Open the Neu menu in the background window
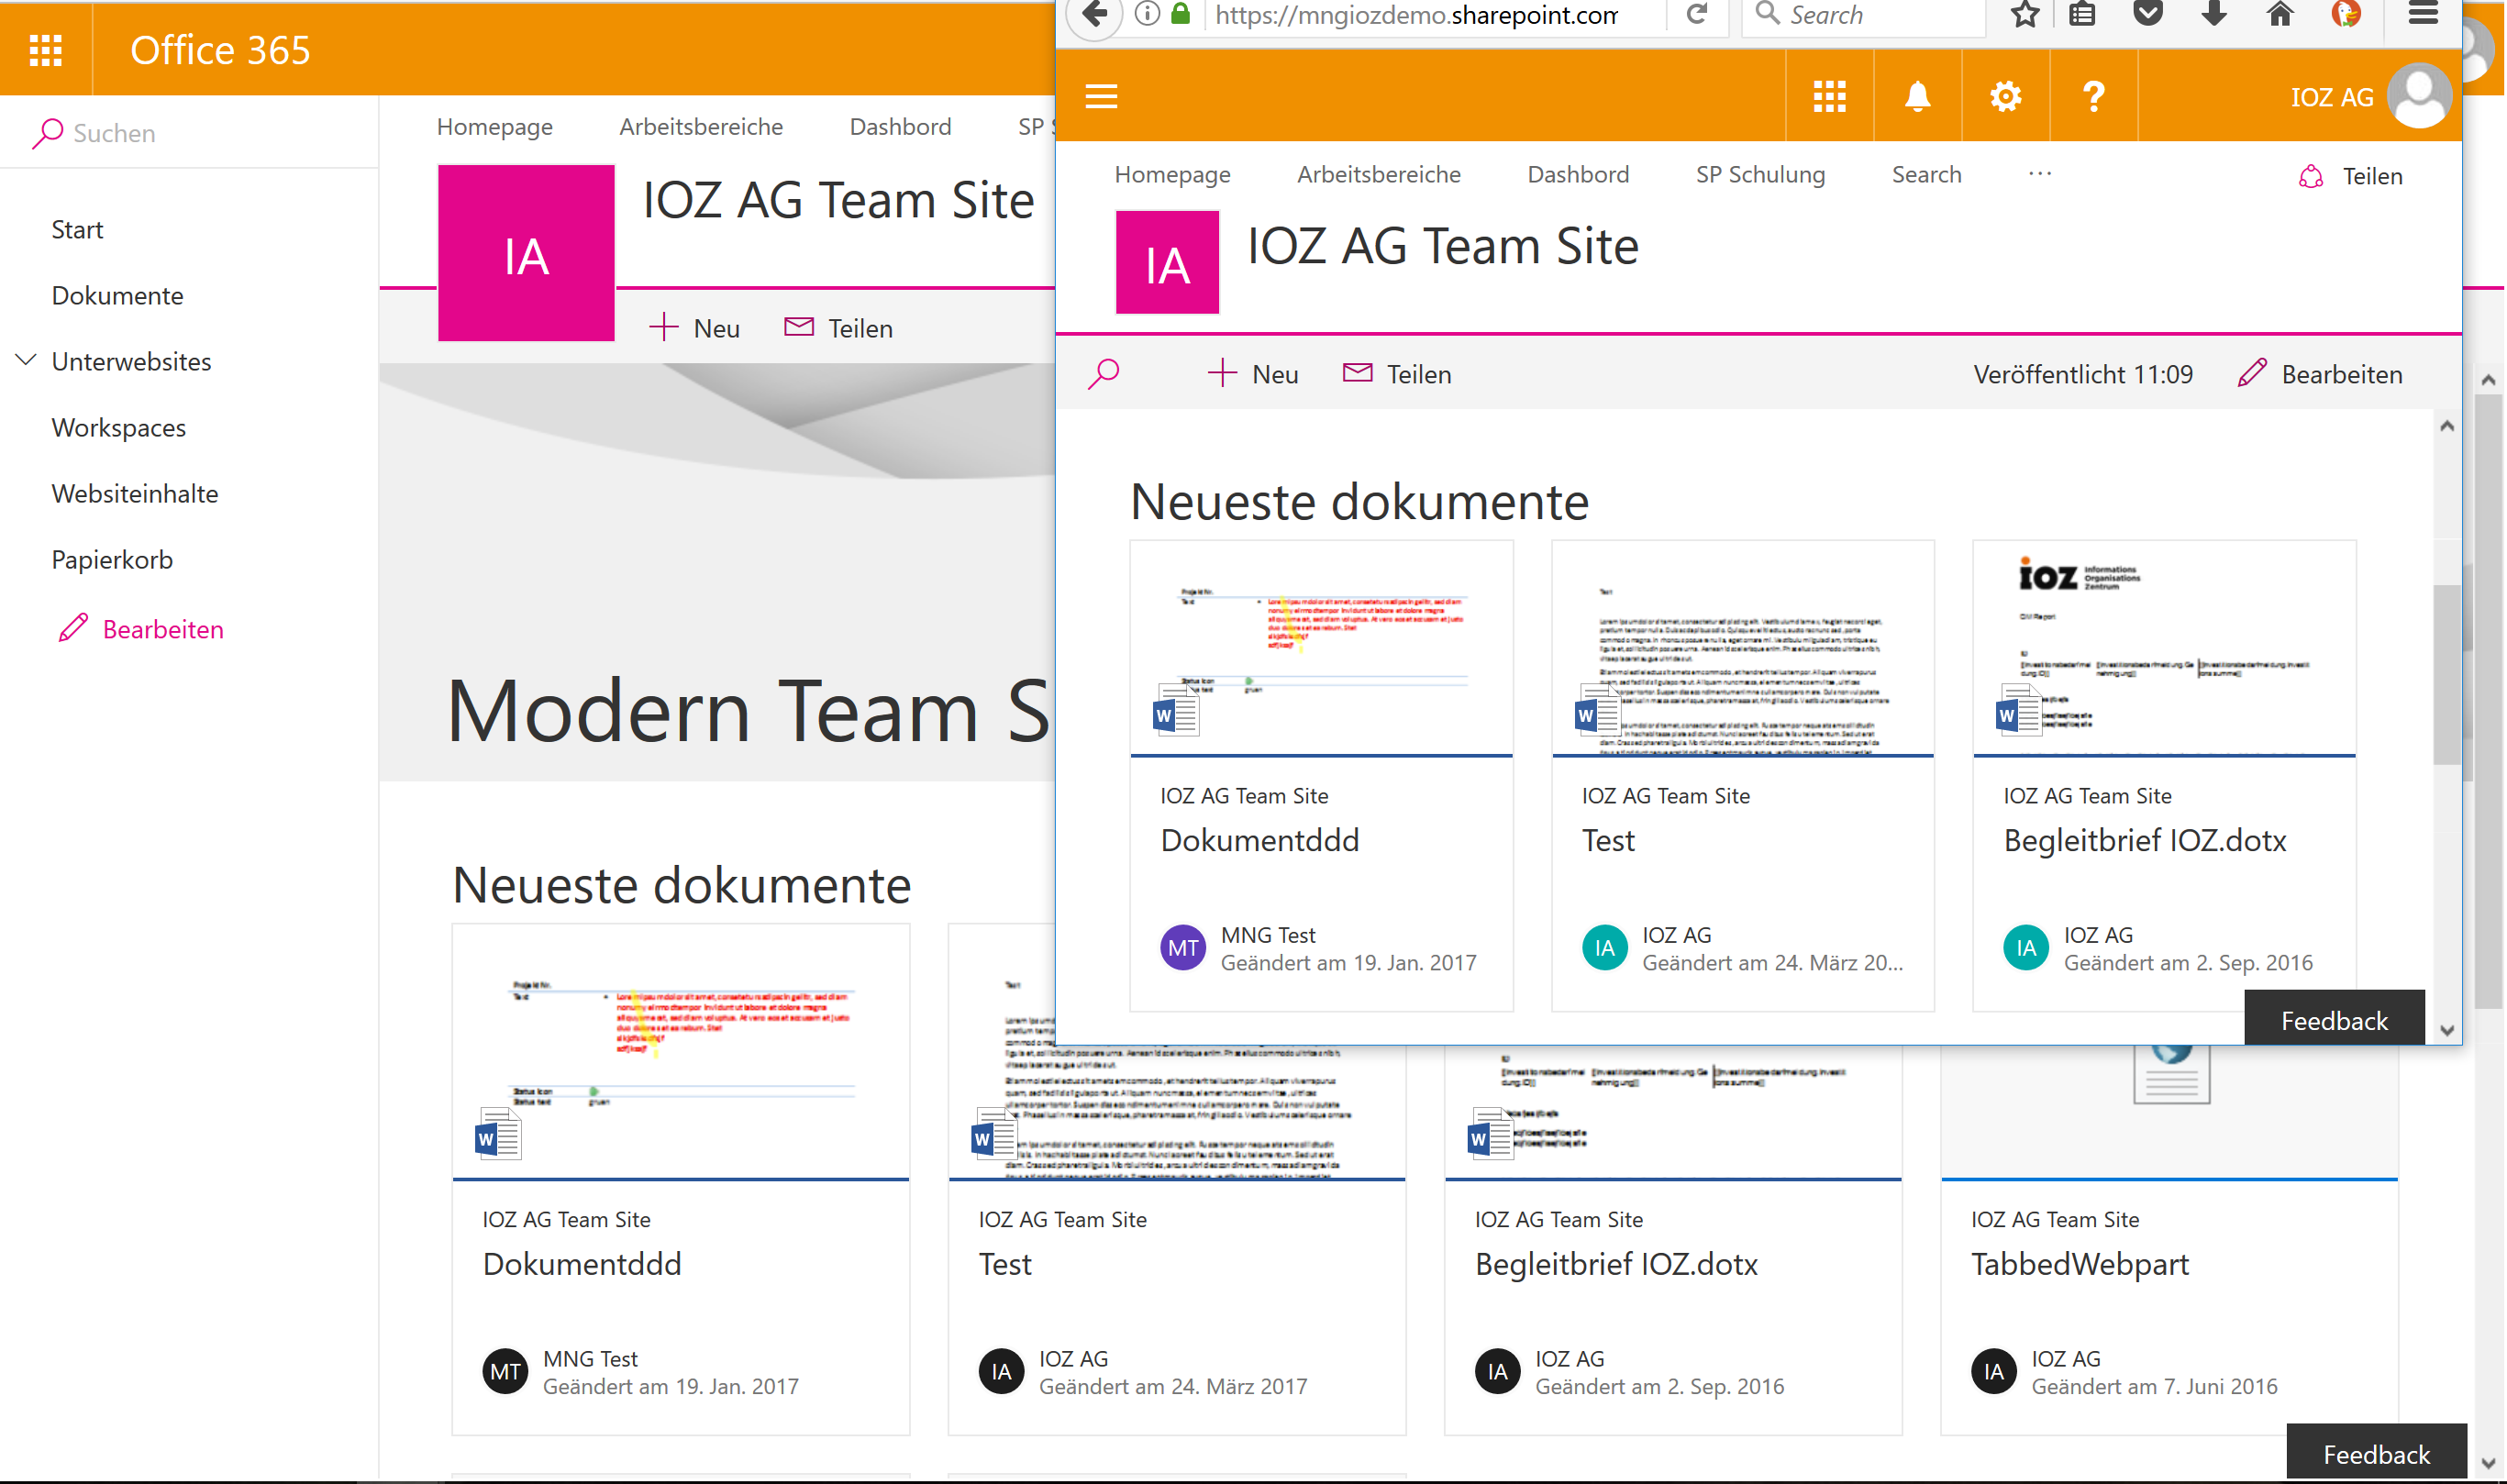The image size is (2507, 1484). tap(694, 328)
